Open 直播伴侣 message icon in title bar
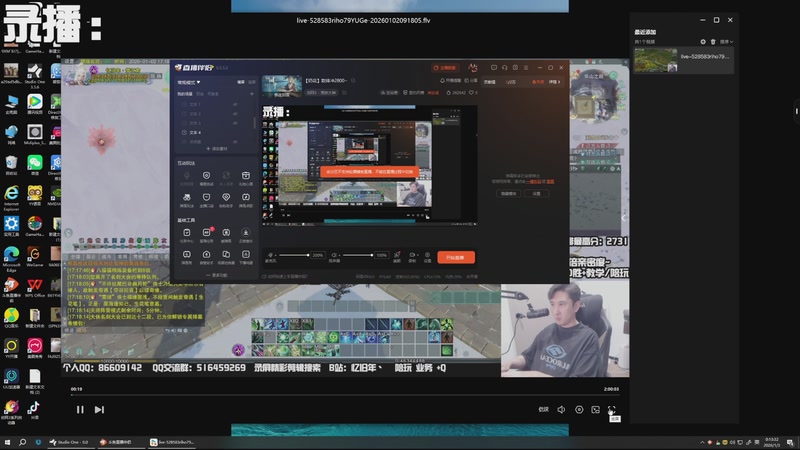800x450 pixels. 493,67
